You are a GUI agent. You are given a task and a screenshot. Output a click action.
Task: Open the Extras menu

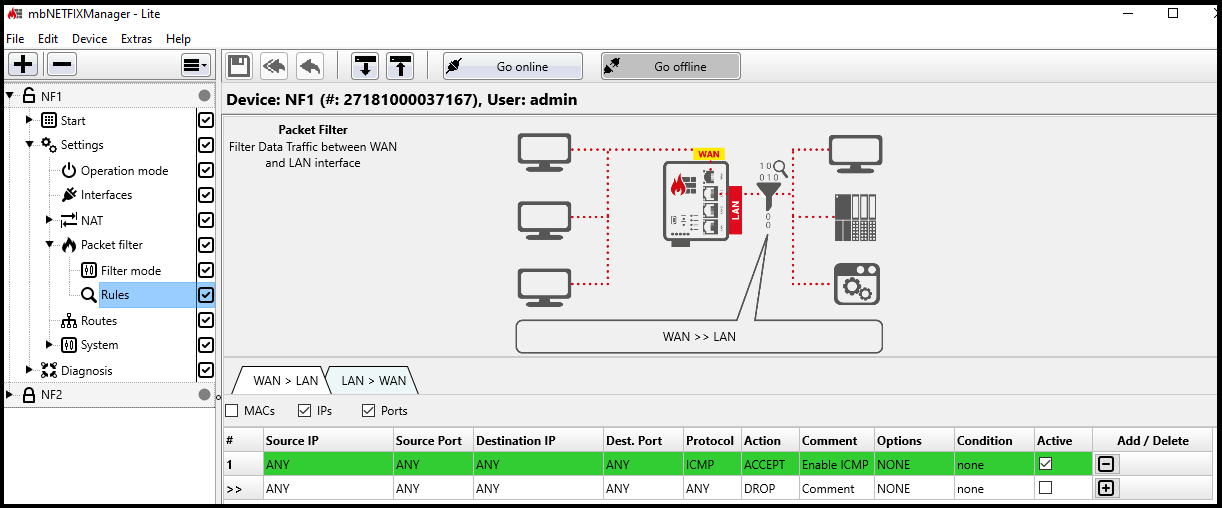[137, 39]
